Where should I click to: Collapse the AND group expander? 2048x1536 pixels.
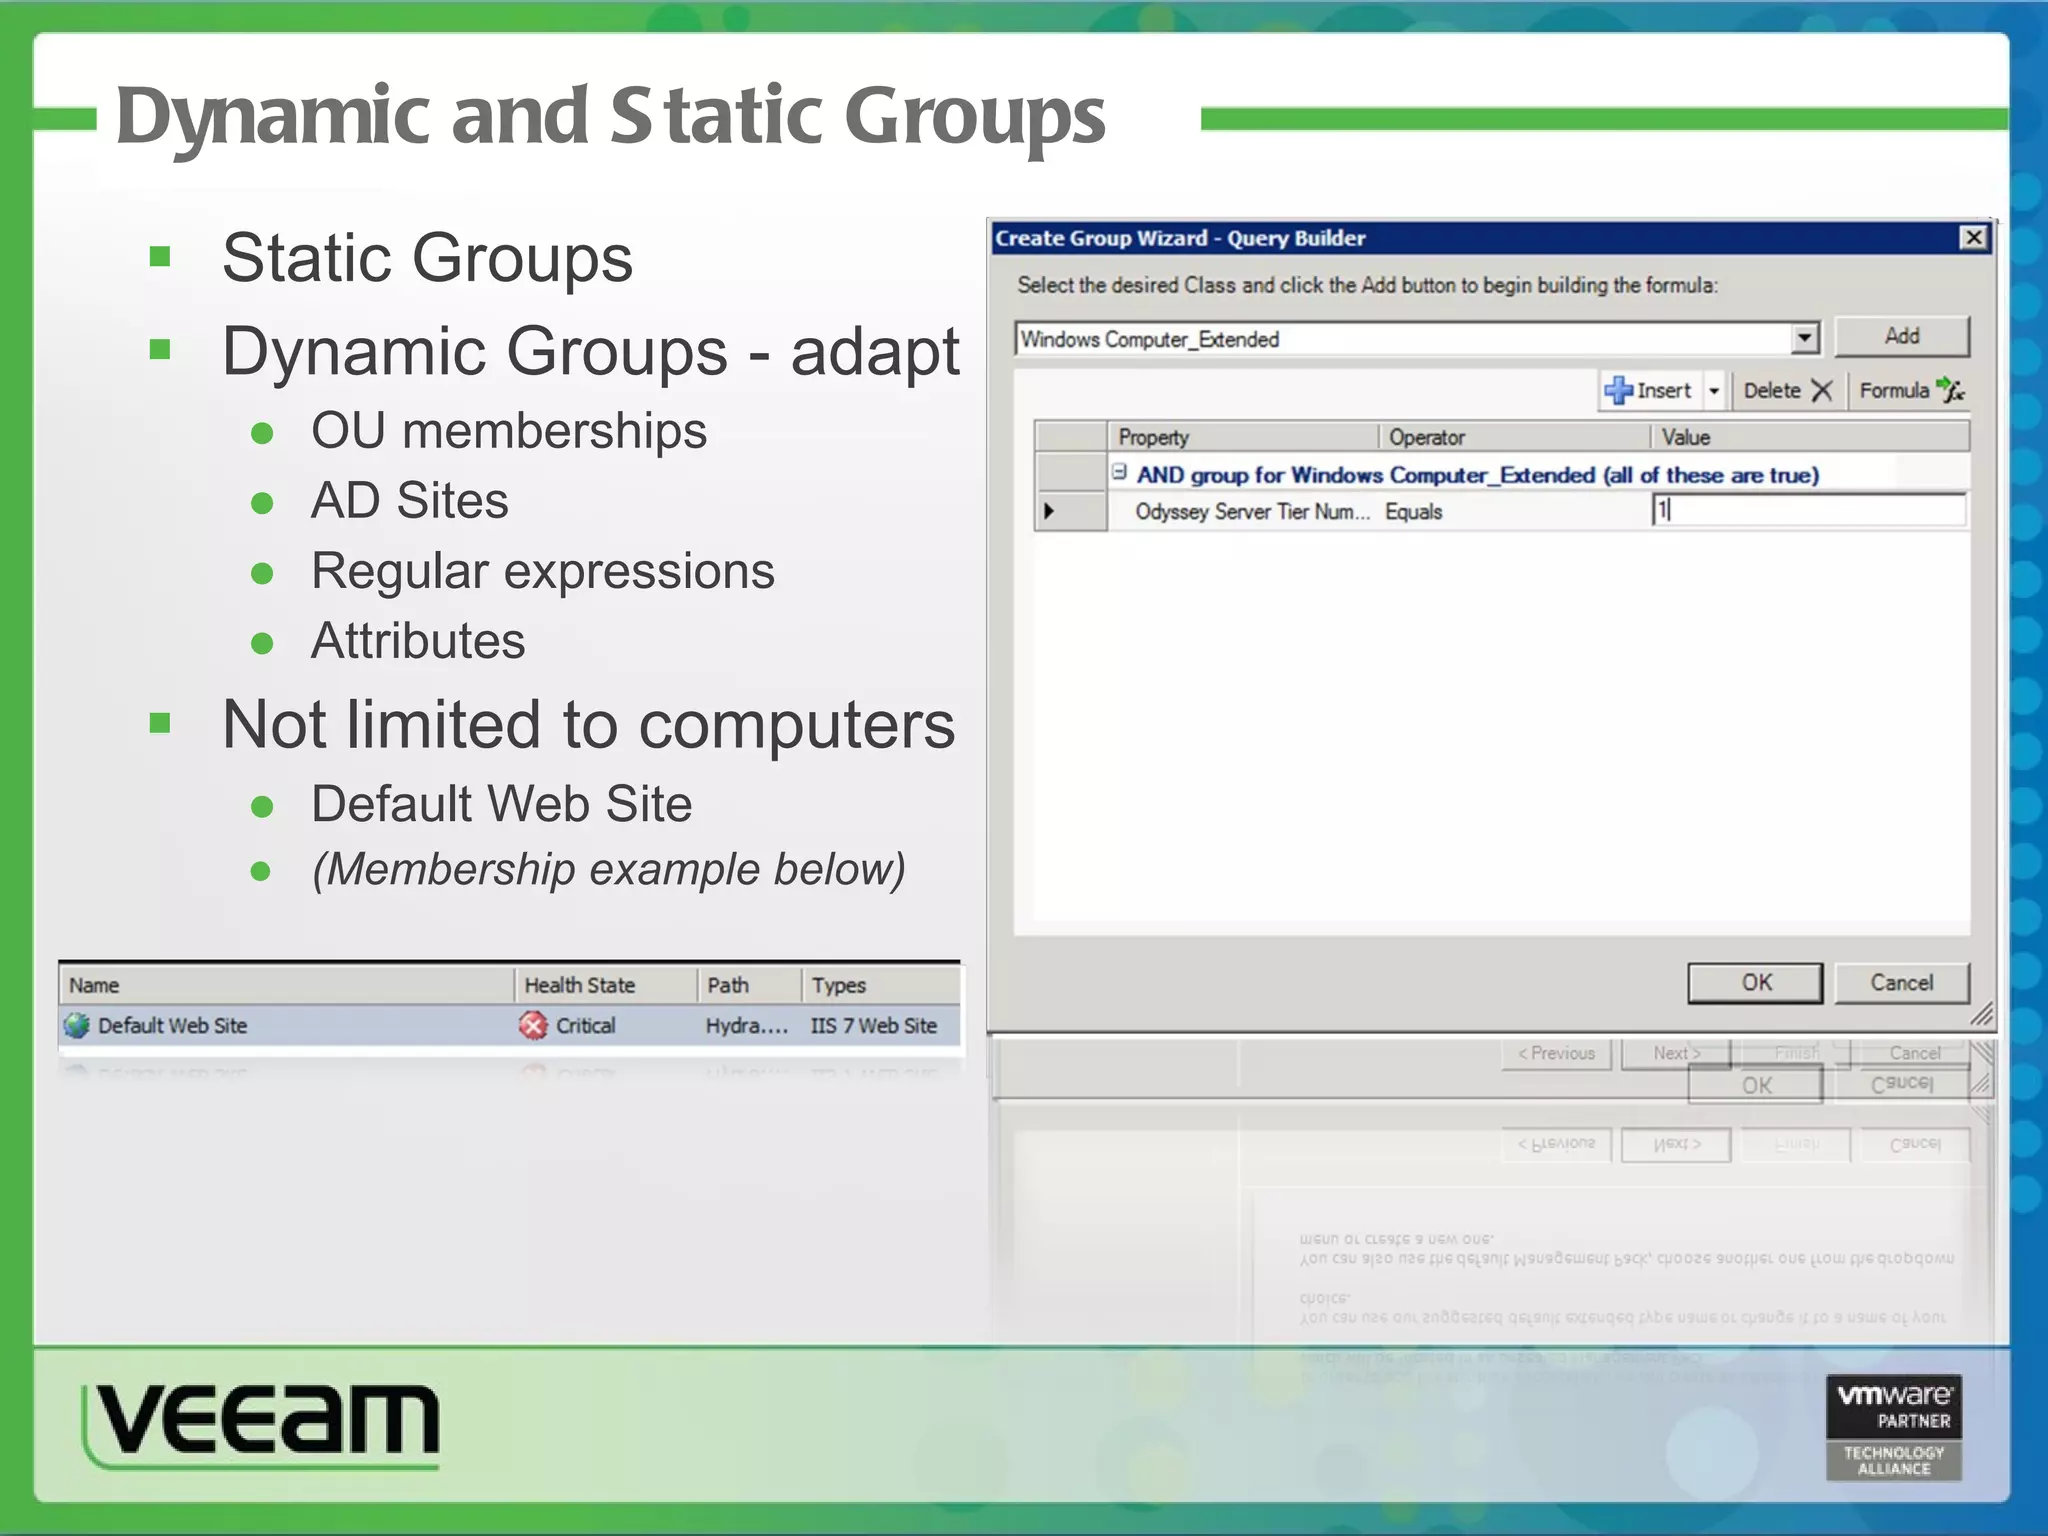pyautogui.click(x=1119, y=473)
